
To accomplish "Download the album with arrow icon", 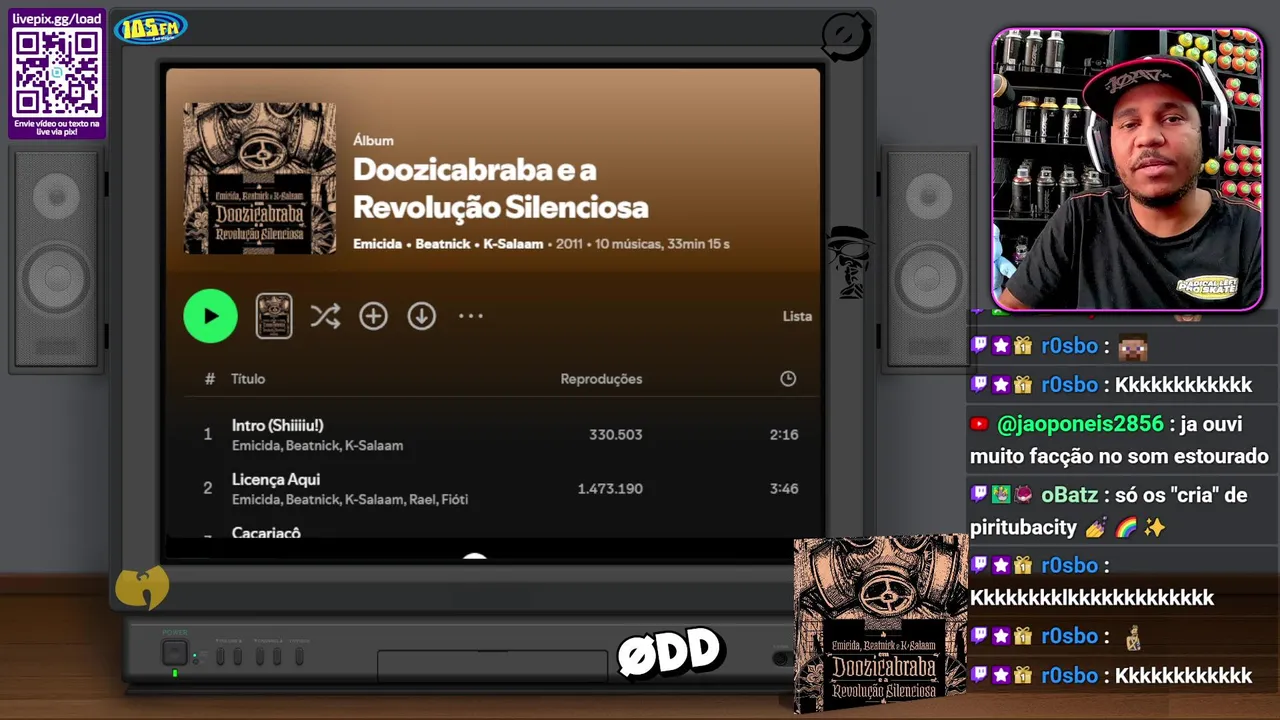I will pos(421,316).
